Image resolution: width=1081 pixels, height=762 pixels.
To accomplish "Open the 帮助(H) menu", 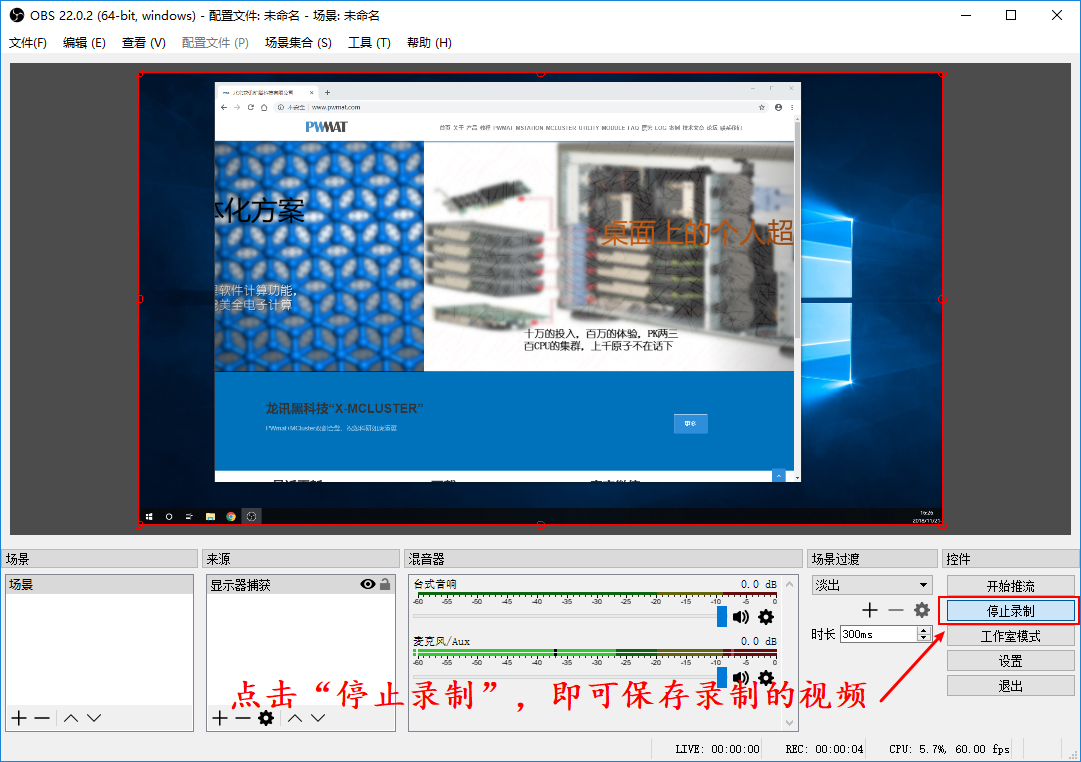I will [429, 43].
